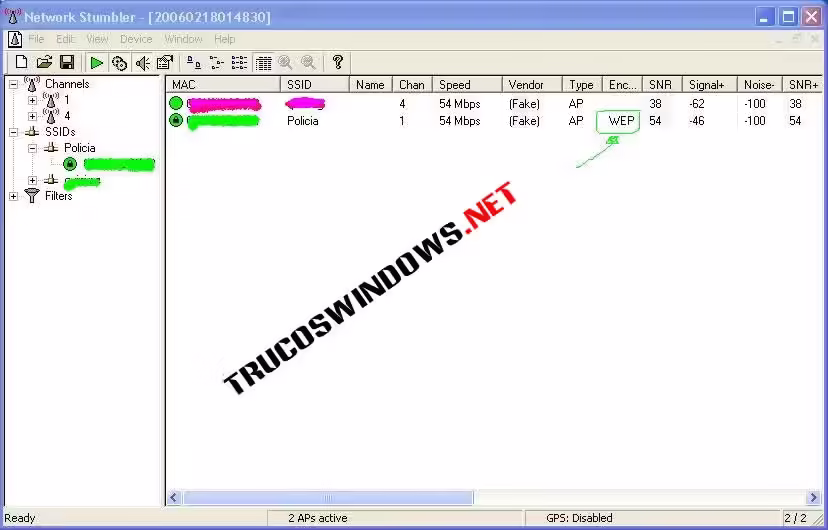The height and width of the screenshot is (530, 828).
Task: Click 'GPS: Disabled' in the status bar
Action: coord(579,518)
